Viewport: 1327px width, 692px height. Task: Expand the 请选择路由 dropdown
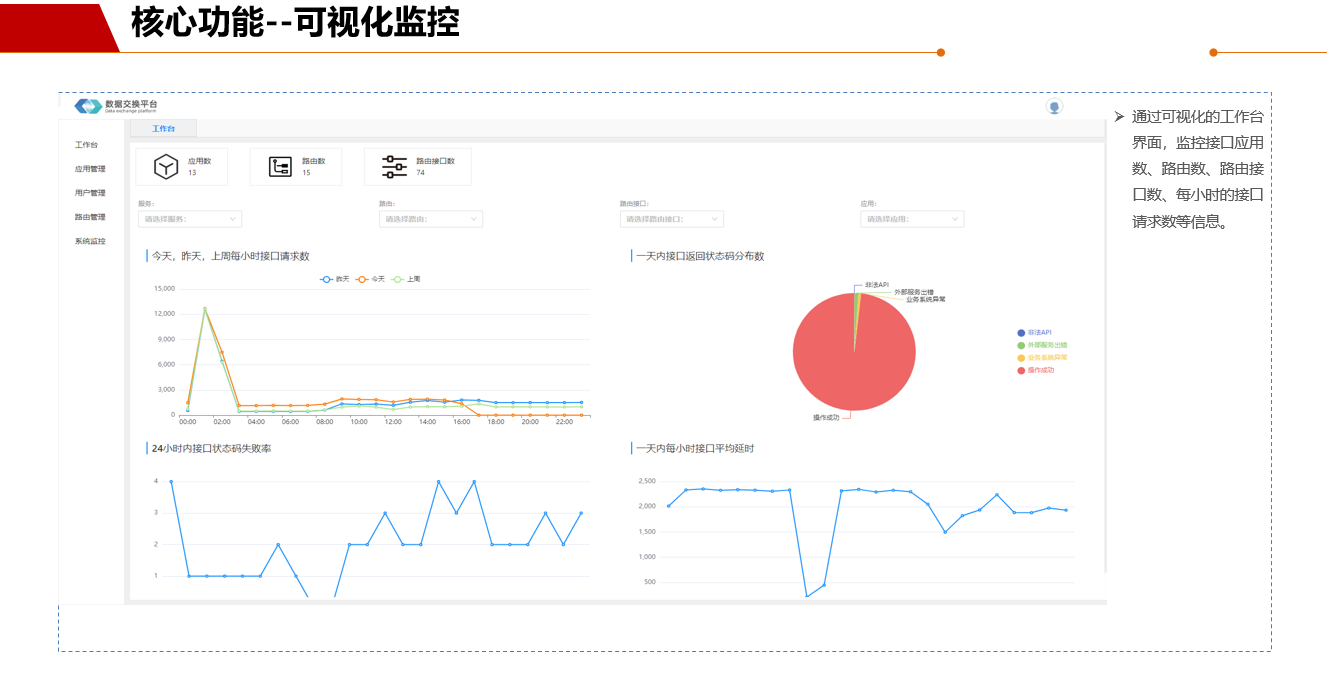(x=430, y=219)
